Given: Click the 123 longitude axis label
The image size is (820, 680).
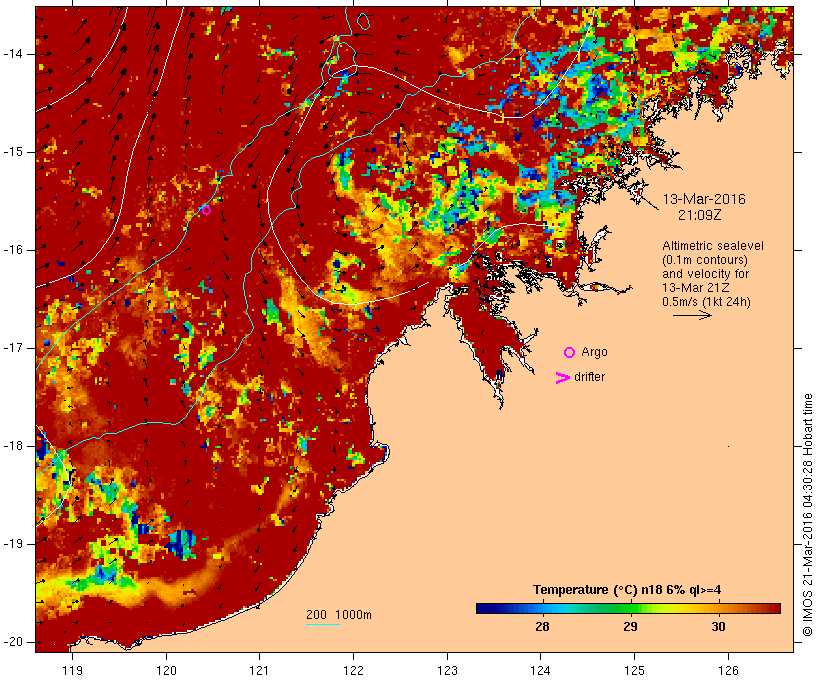Looking at the screenshot, I should pos(447,670).
